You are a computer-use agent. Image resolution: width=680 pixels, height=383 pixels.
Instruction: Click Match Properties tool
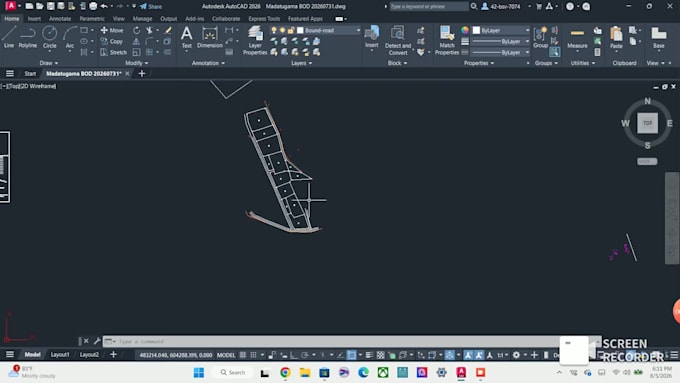point(447,41)
